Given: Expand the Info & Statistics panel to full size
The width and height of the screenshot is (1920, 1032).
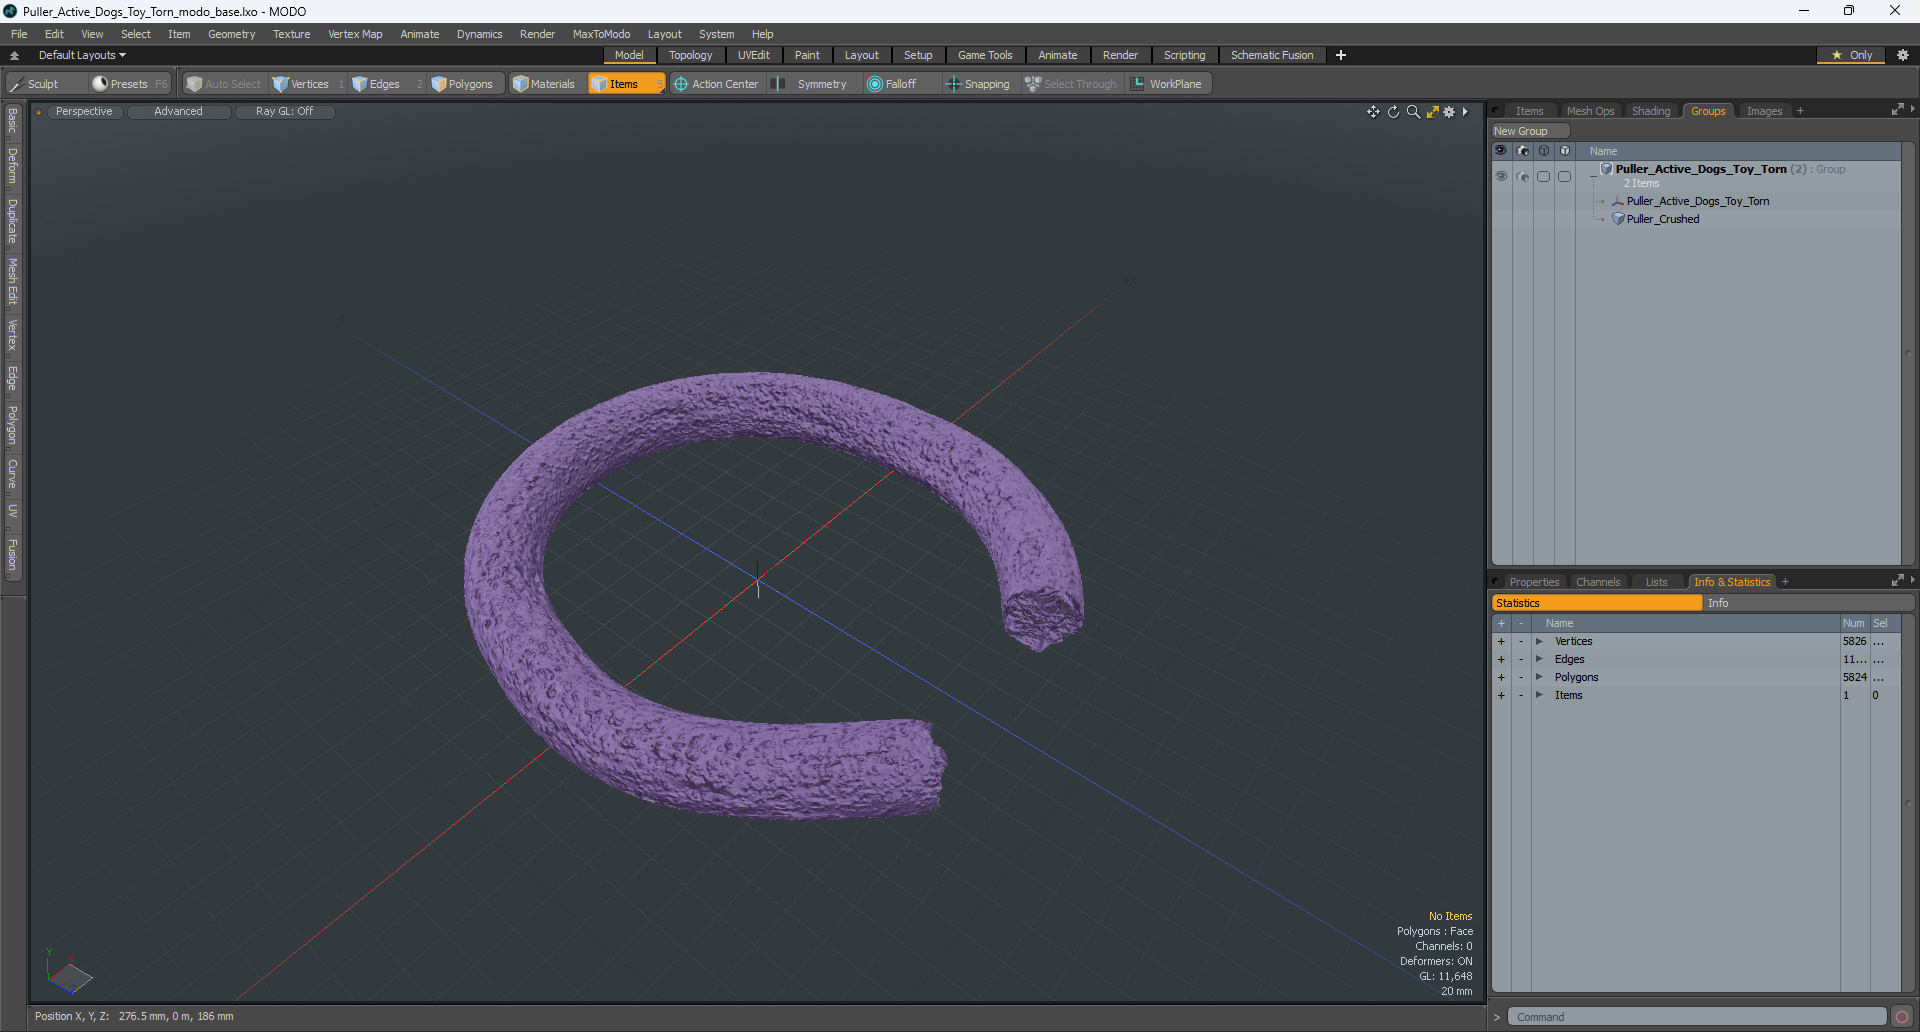Looking at the screenshot, I should point(1897,581).
